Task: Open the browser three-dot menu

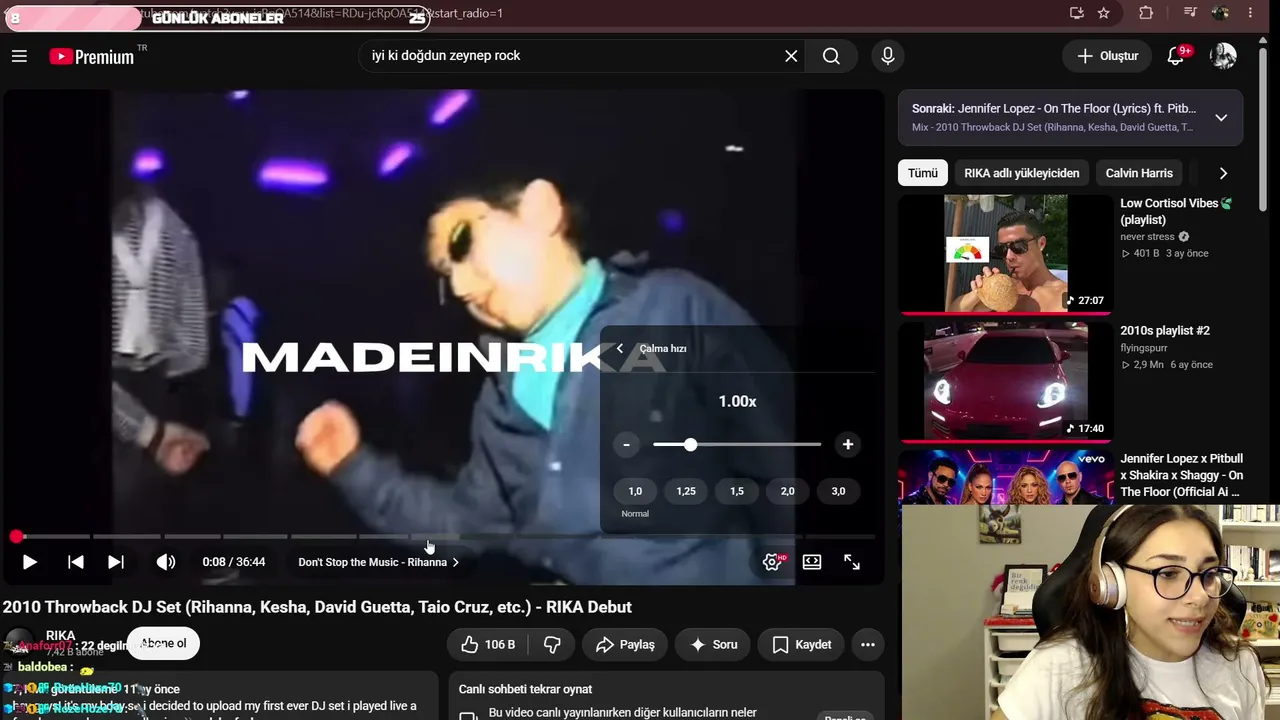Action: [1251, 13]
